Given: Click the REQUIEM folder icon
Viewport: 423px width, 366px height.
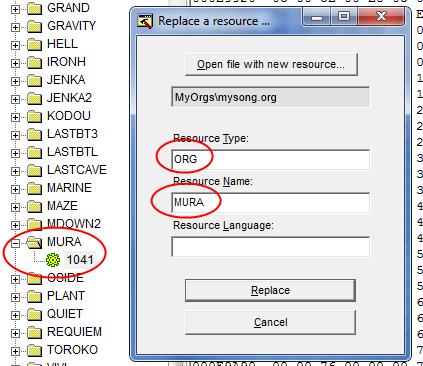Looking at the screenshot, I should 34,333.
